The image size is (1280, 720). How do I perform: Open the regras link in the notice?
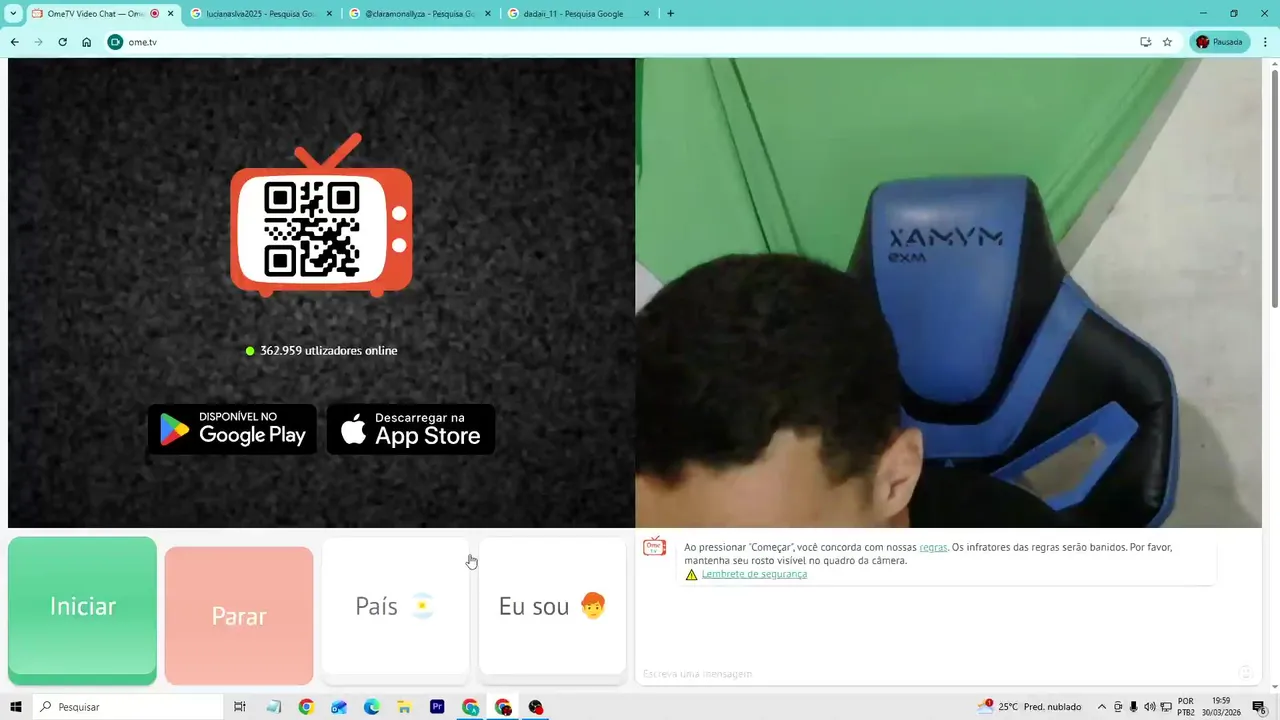(933, 547)
